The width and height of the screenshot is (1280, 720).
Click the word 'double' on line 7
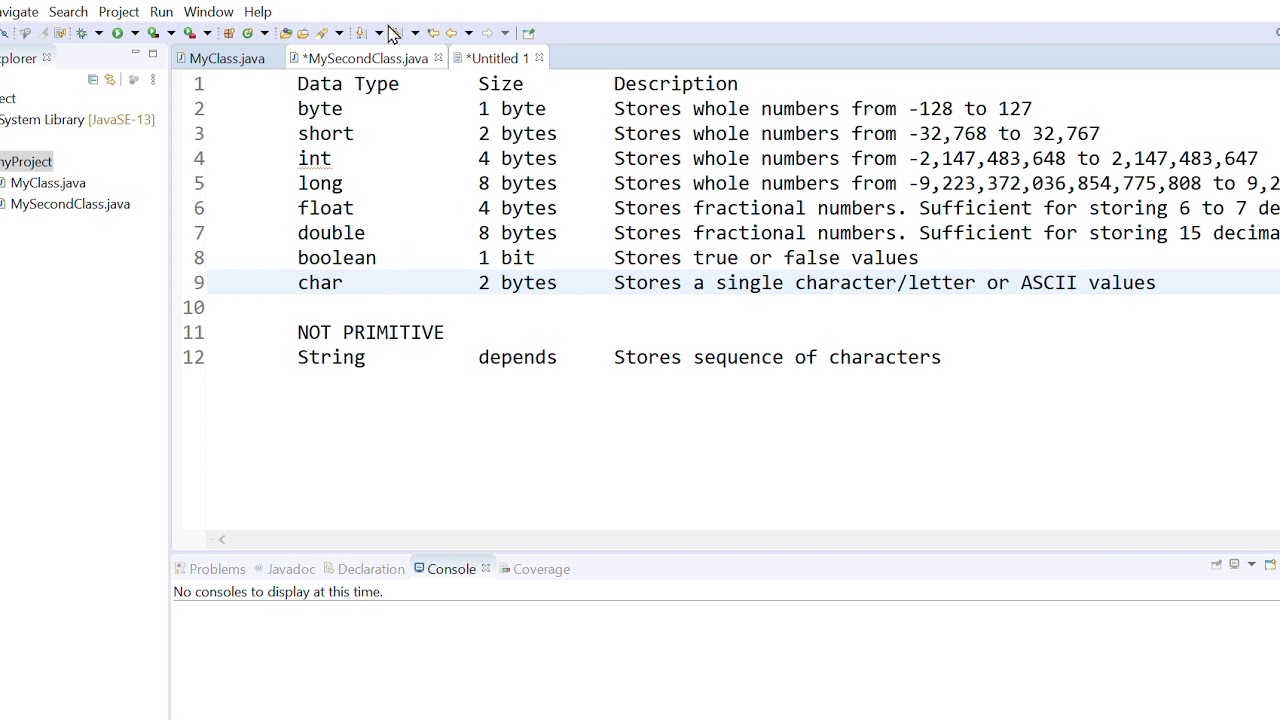tap(331, 233)
